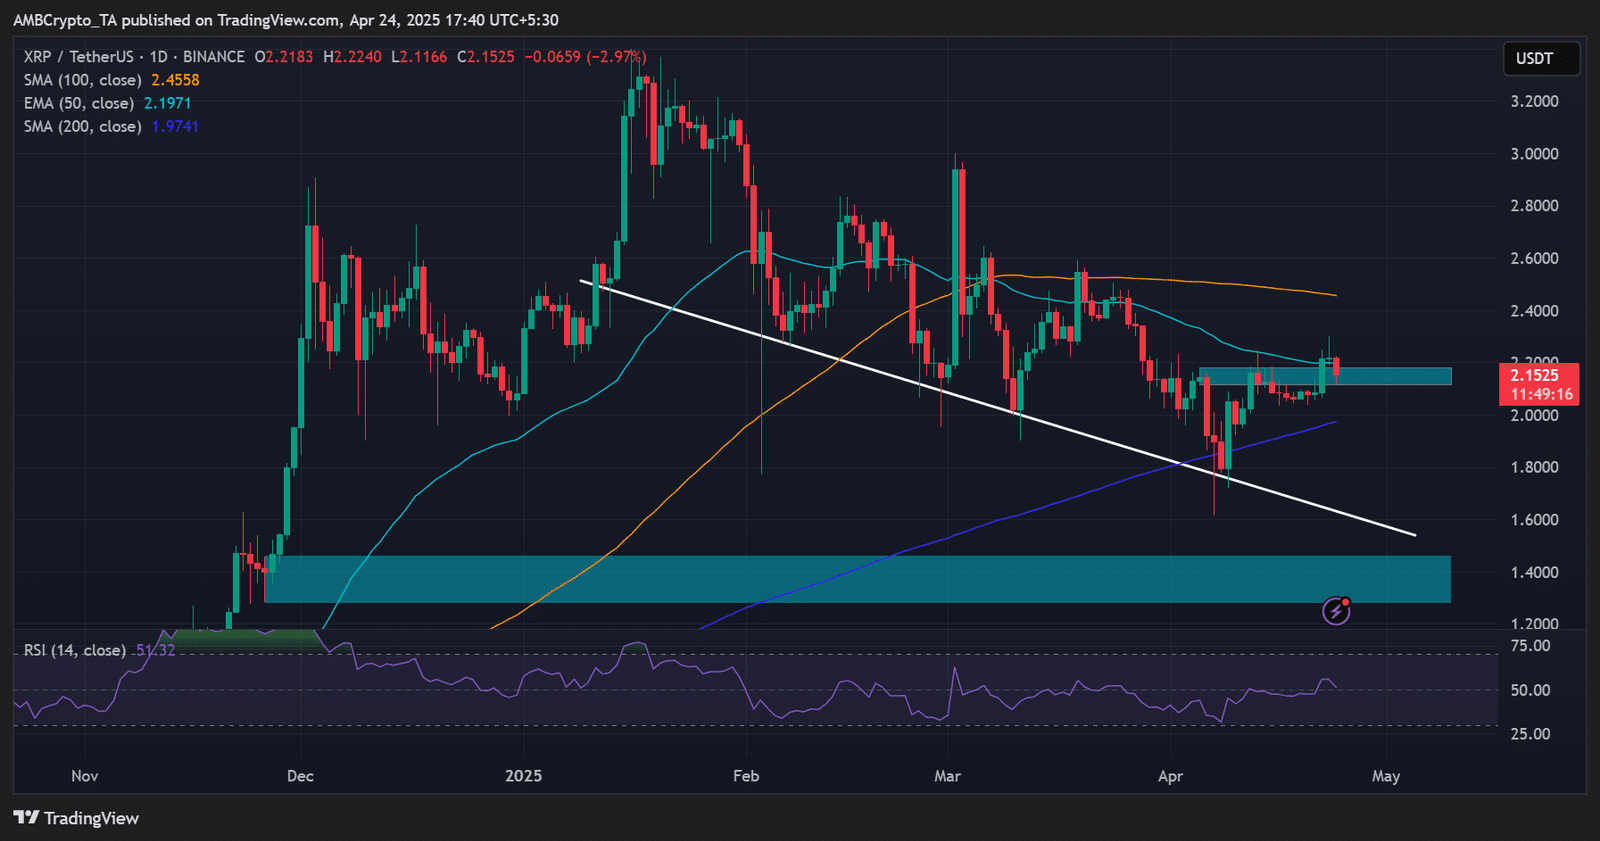This screenshot has height=841, width=1600.
Task: Select the small teal zone near 2.15
Action: pyautogui.click(x=1400, y=376)
